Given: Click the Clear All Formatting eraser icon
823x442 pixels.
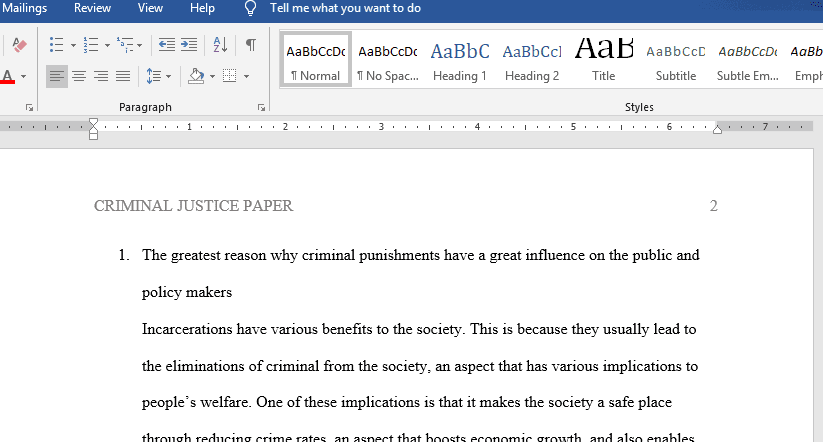Looking at the screenshot, I should [x=19, y=45].
